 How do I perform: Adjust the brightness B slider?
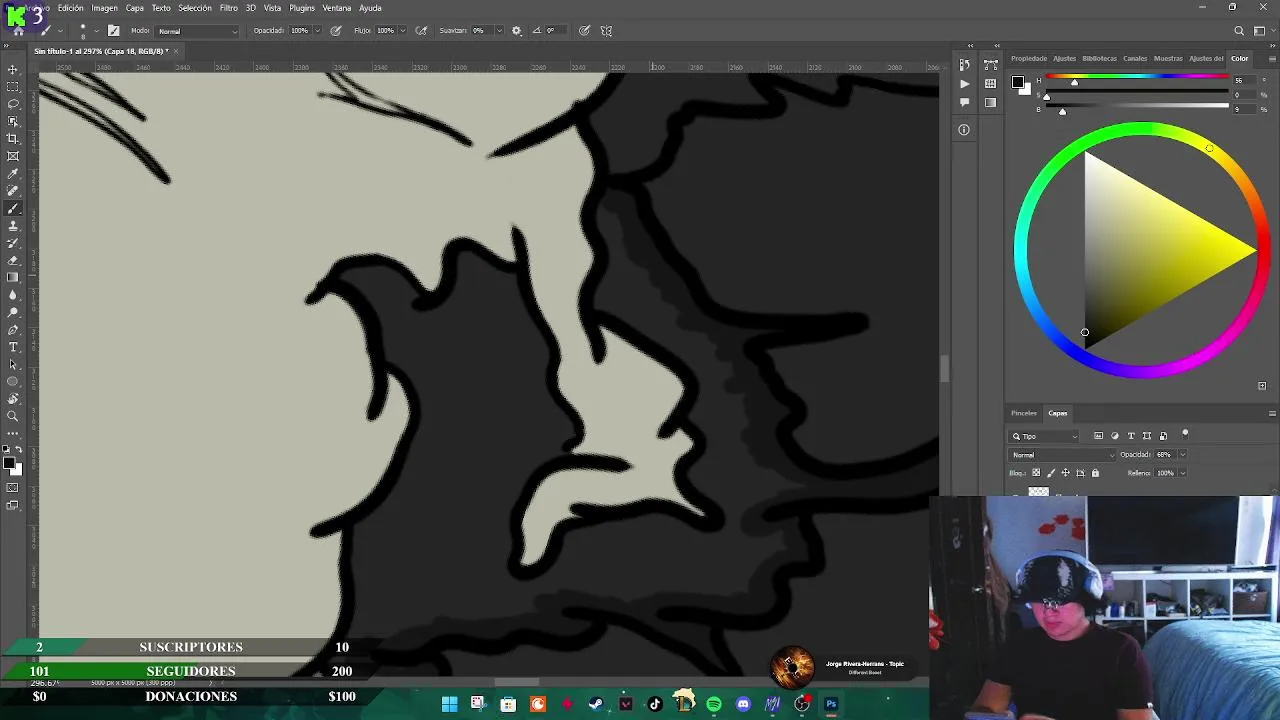(1138, 109)
